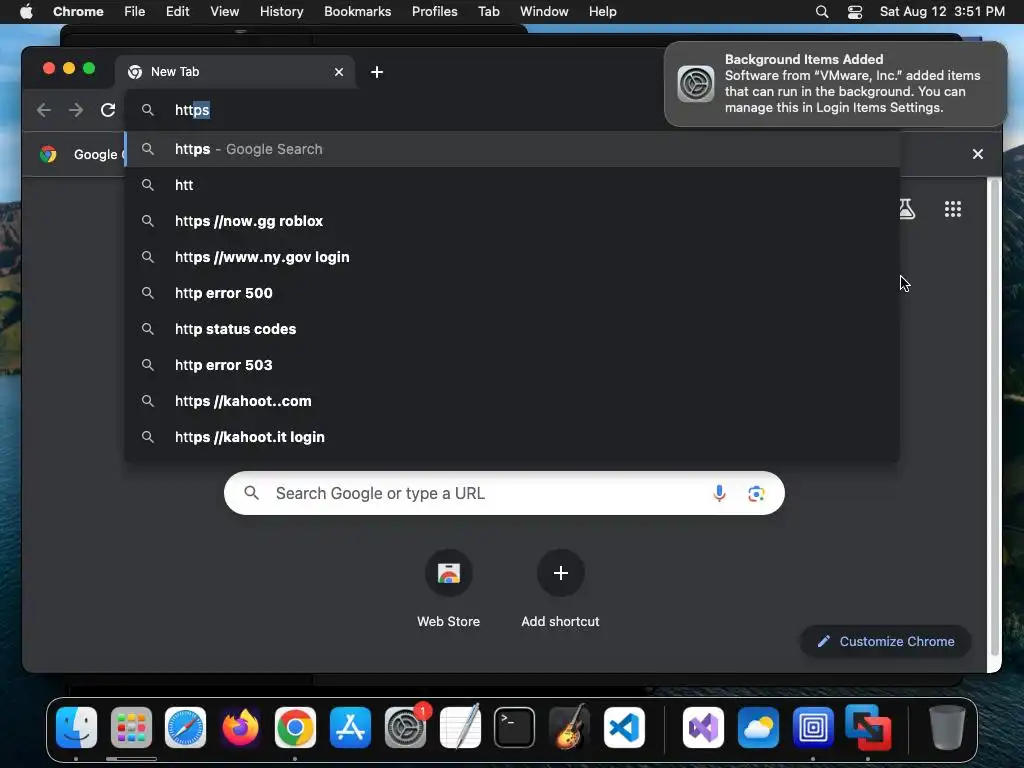Open the blue concentric squares app in Dock
Screen dimensions: 1024x768
813,728
